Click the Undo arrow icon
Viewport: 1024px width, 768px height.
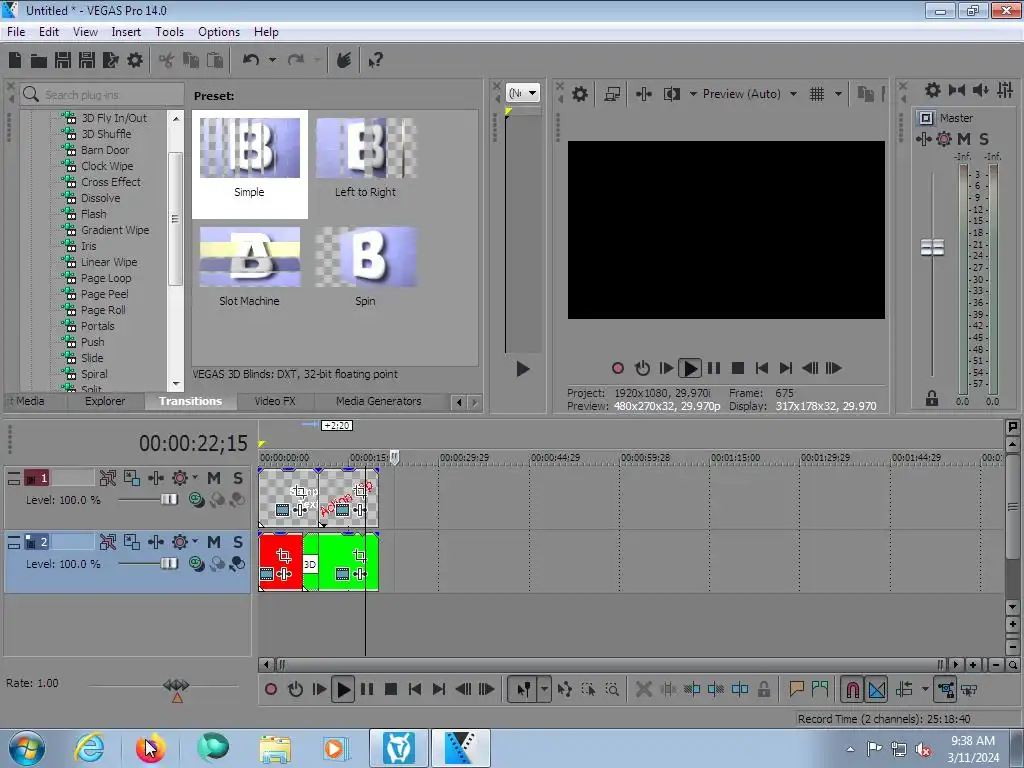click(x=251, y=60)
